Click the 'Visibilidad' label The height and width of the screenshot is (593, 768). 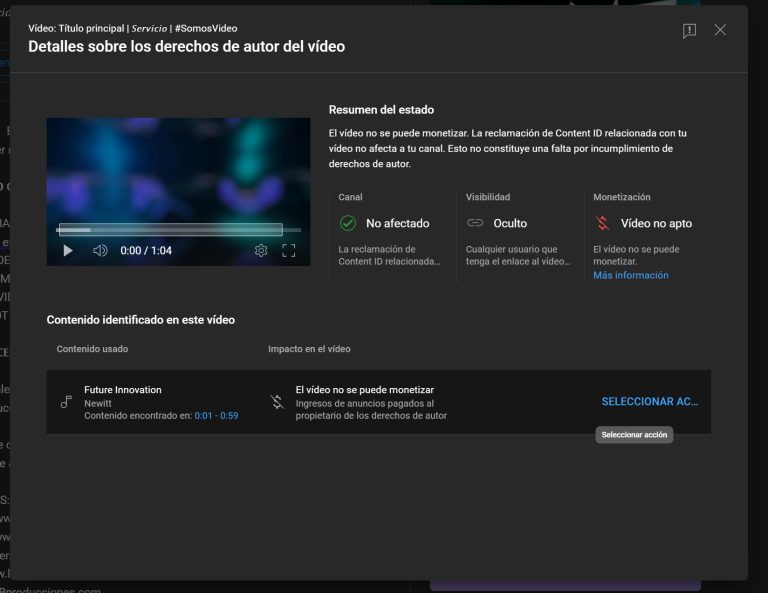pos(488,197)
